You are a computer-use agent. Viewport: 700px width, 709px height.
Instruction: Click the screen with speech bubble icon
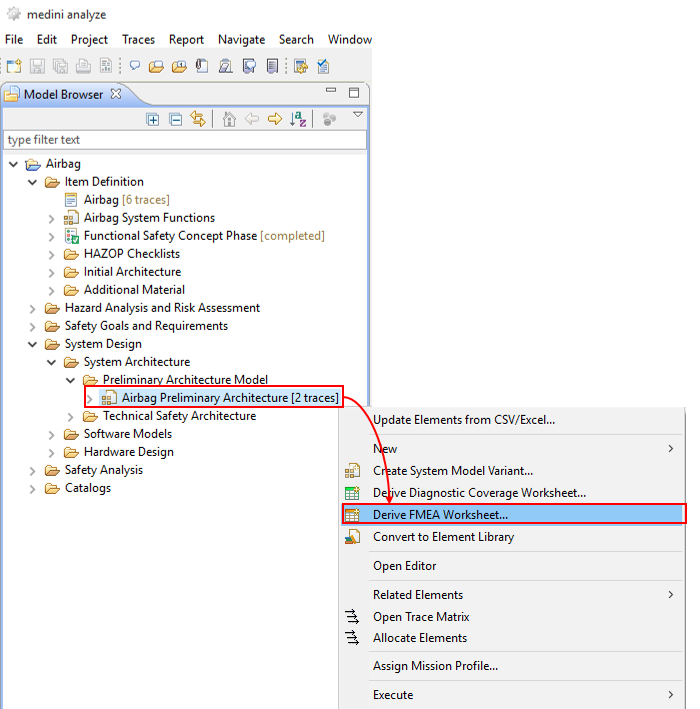coord(249,66)
